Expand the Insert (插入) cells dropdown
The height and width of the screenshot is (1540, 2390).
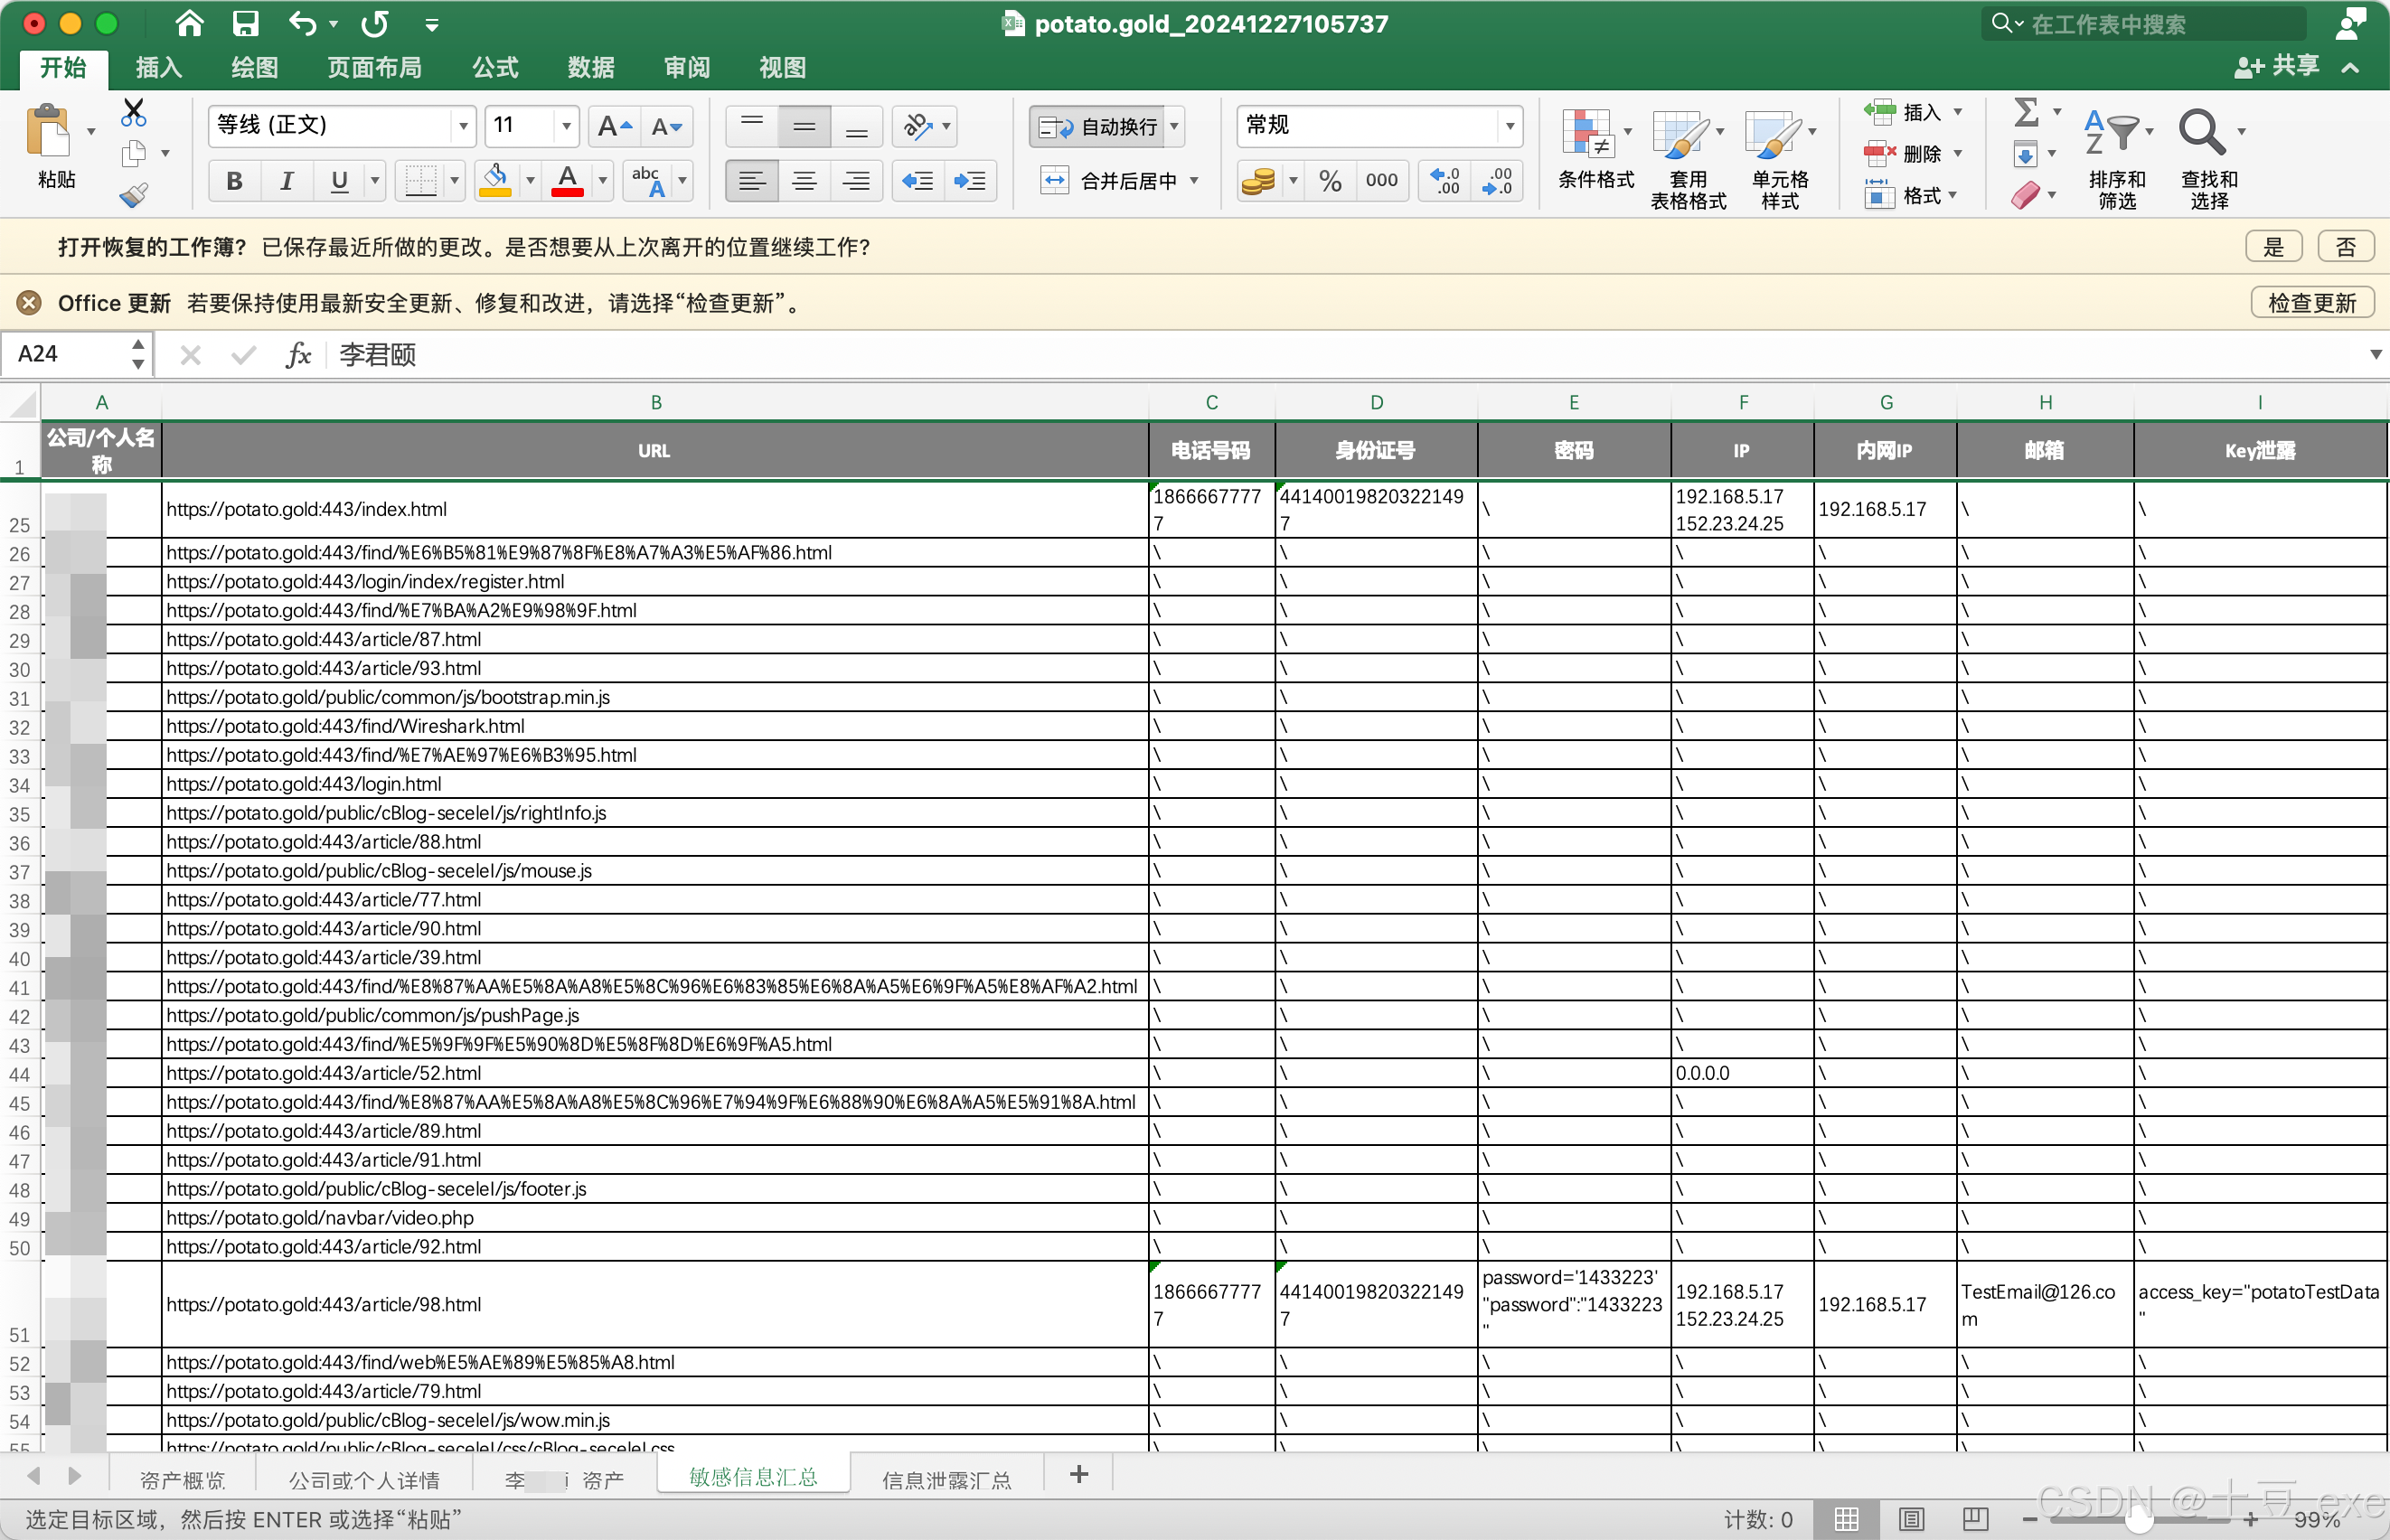(x=1958, y=112)
